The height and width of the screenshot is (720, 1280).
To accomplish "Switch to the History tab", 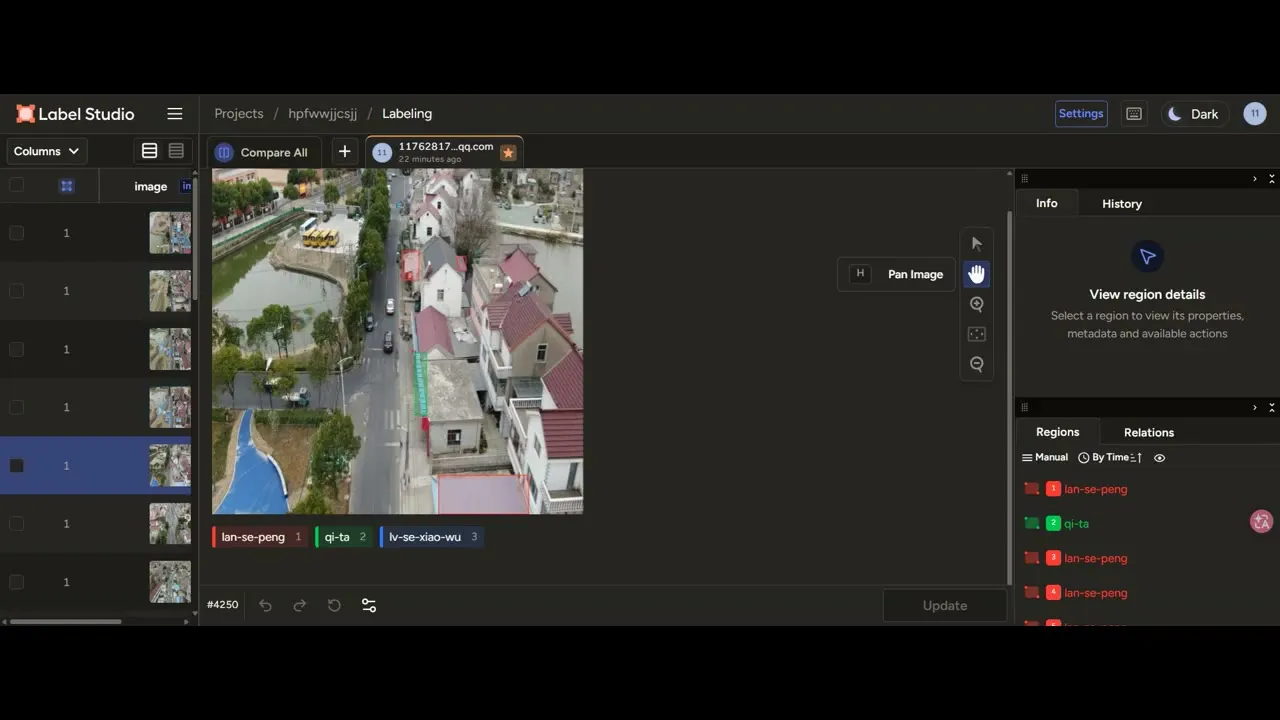I will click(x=1122, y=204).
